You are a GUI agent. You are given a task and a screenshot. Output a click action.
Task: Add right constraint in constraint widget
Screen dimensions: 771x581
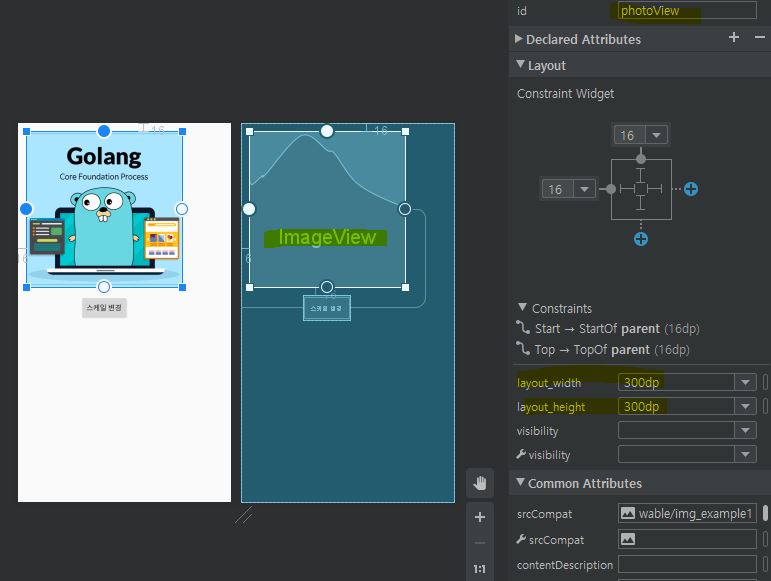click(691, 189)
